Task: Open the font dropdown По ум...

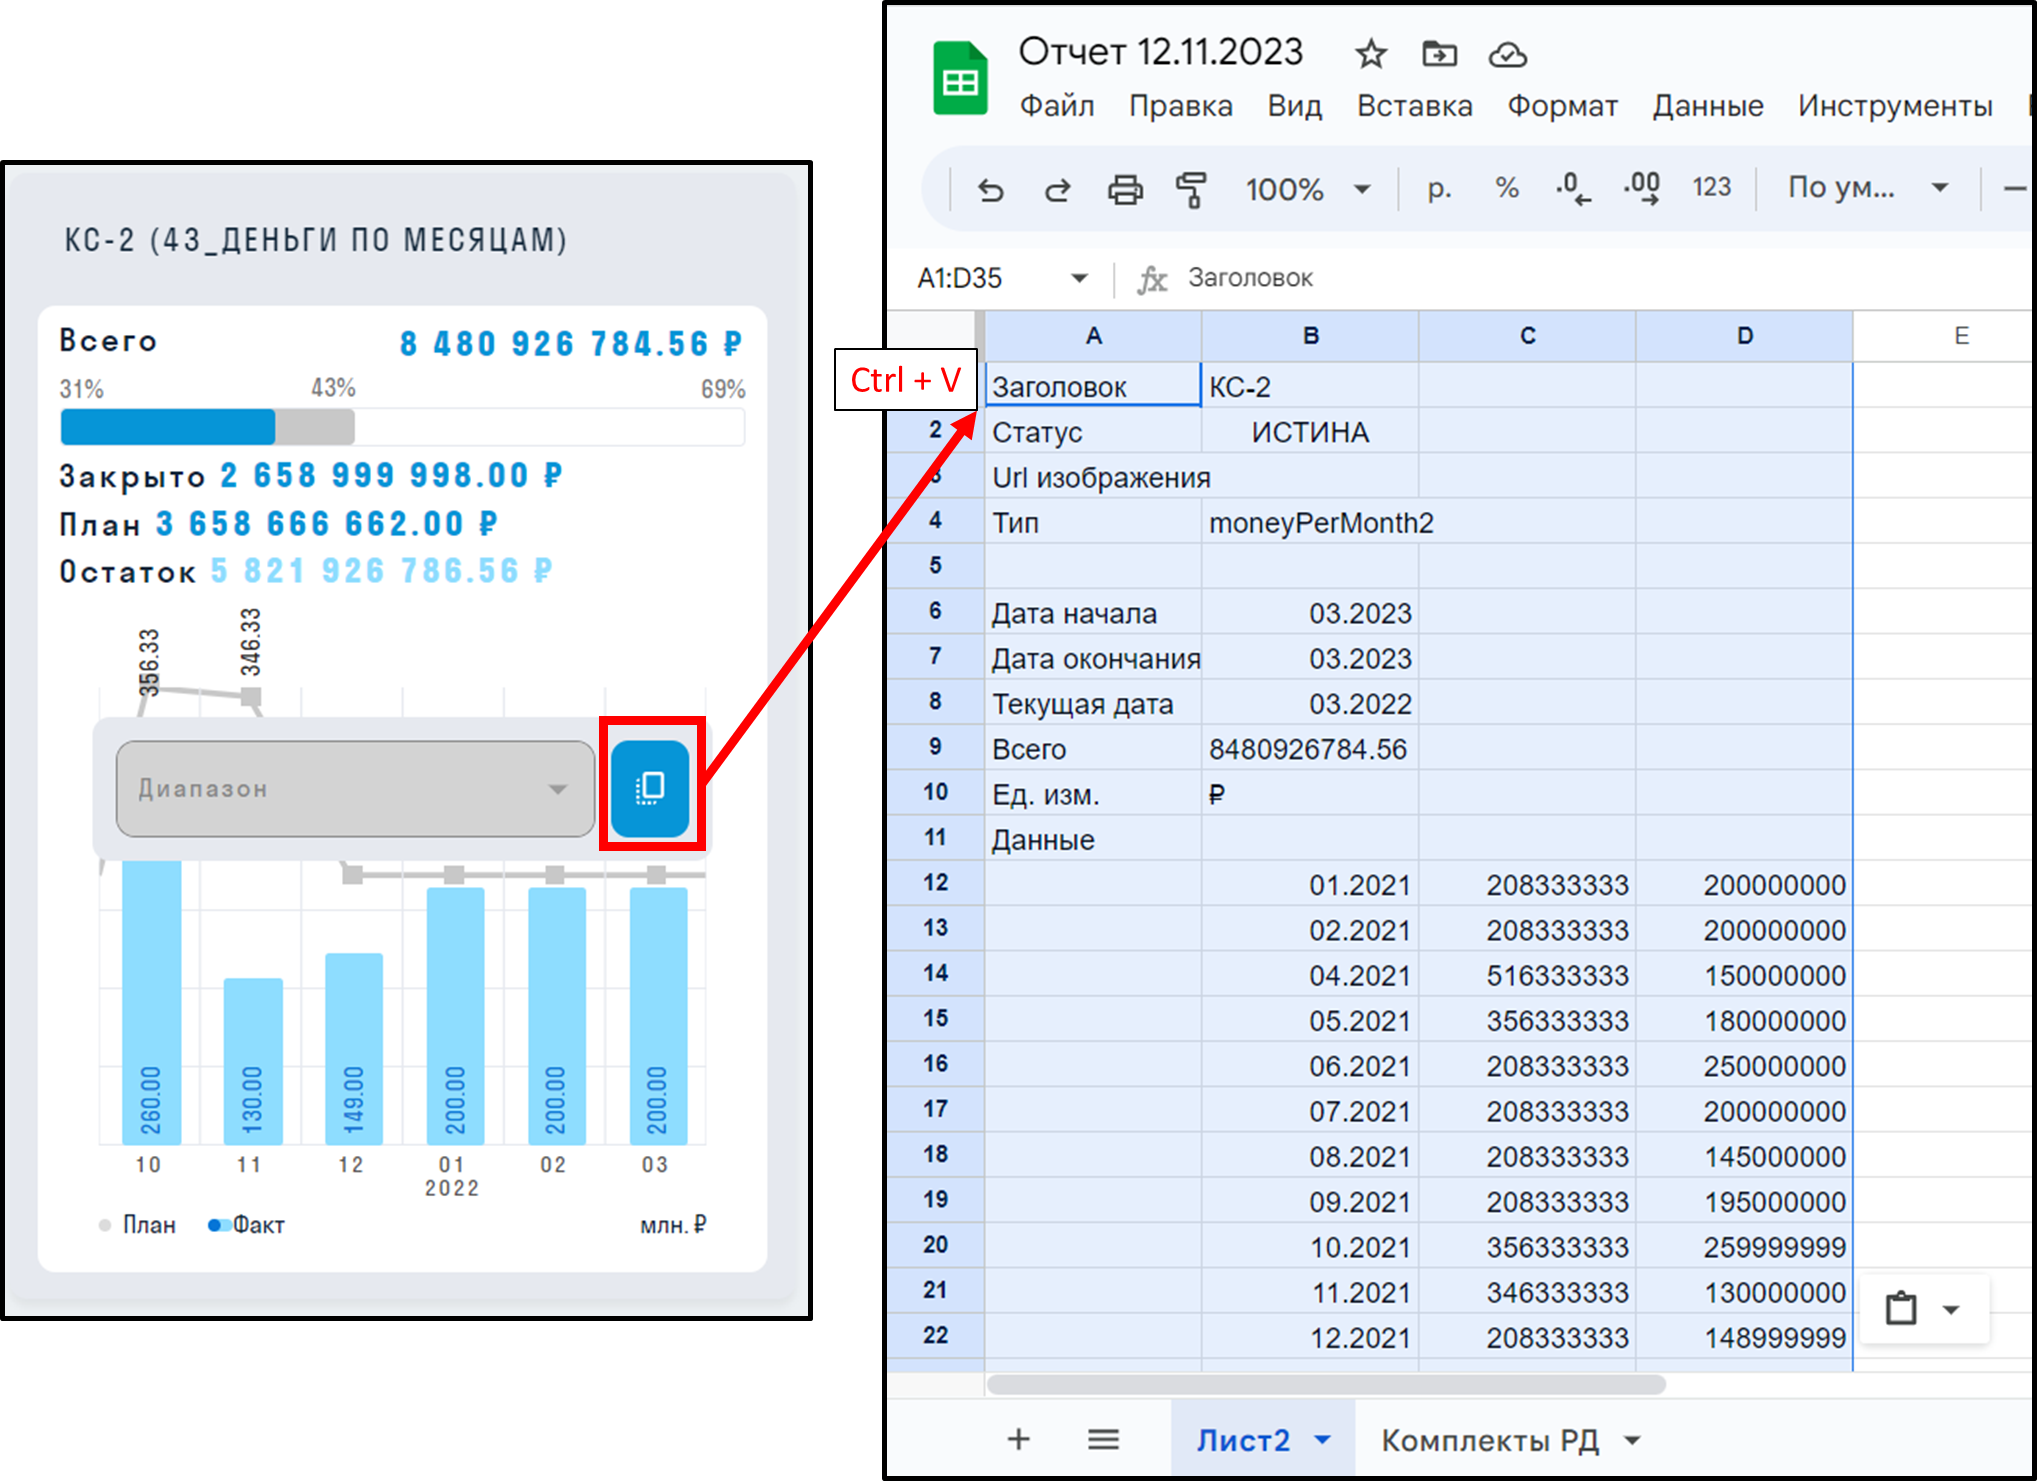Action: (1867, 187)
